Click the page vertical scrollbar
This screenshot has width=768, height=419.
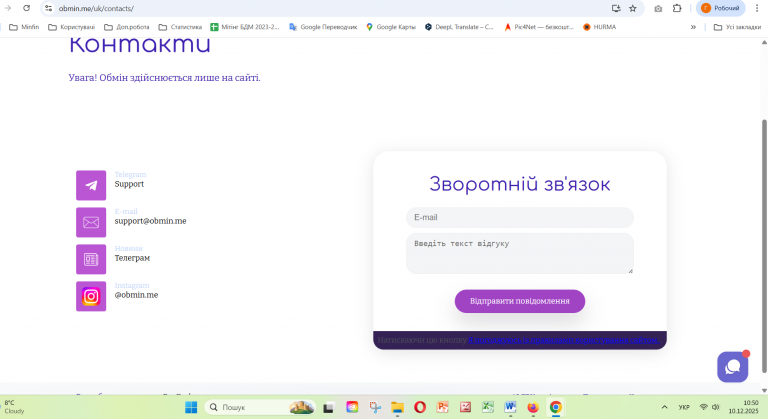764,245
